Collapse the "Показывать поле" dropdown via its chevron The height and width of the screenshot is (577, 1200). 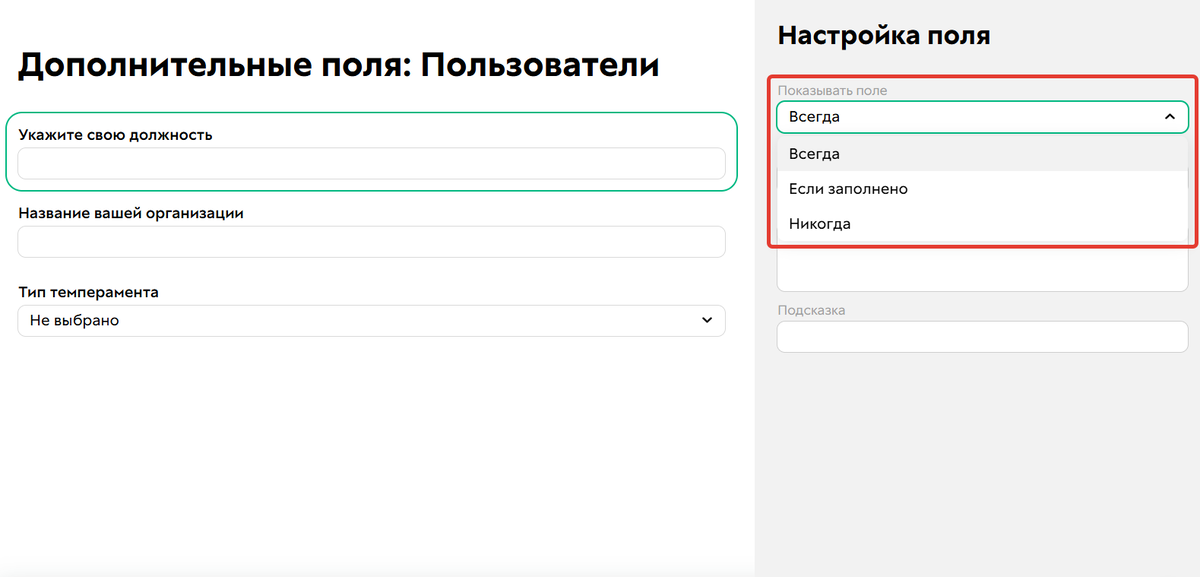click(1168, 116)
